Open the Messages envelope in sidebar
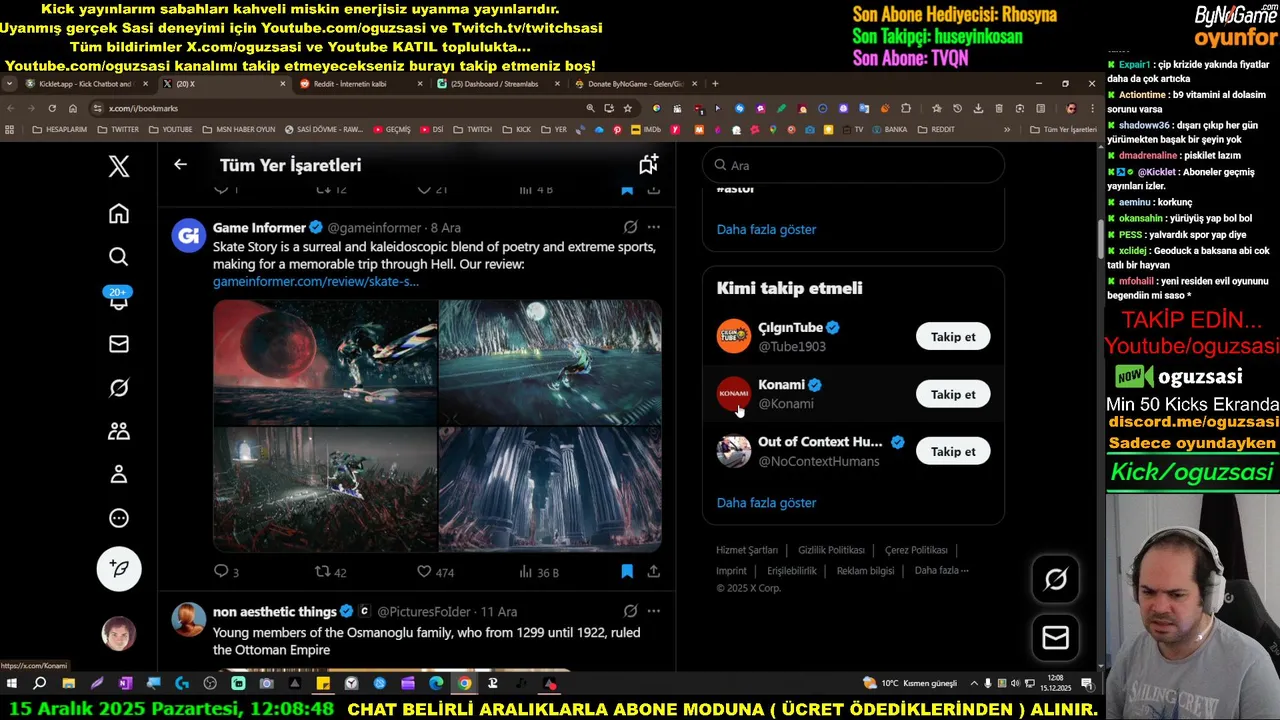 (119, 344)
